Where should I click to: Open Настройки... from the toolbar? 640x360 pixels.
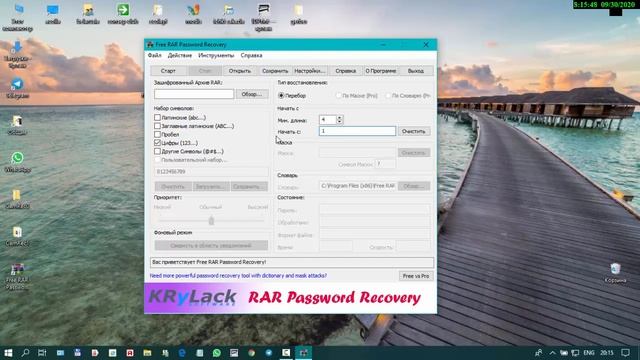point(310,71)
